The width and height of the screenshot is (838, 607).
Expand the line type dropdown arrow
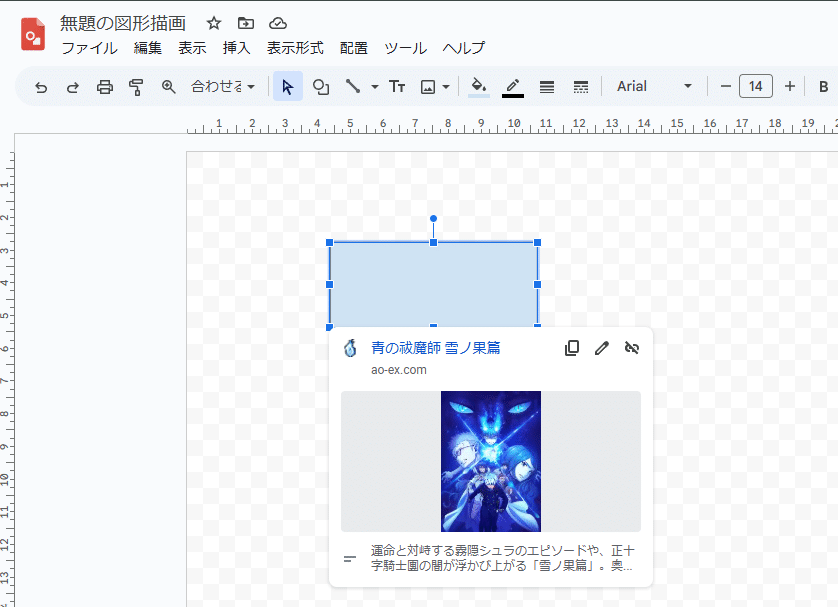(x=375, y=87)
